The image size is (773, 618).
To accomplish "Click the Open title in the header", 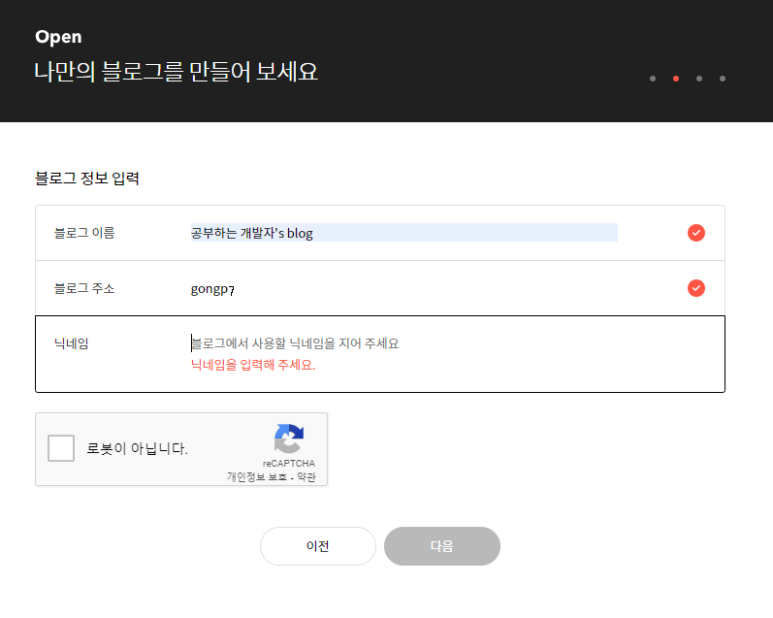I will [58, 37].
